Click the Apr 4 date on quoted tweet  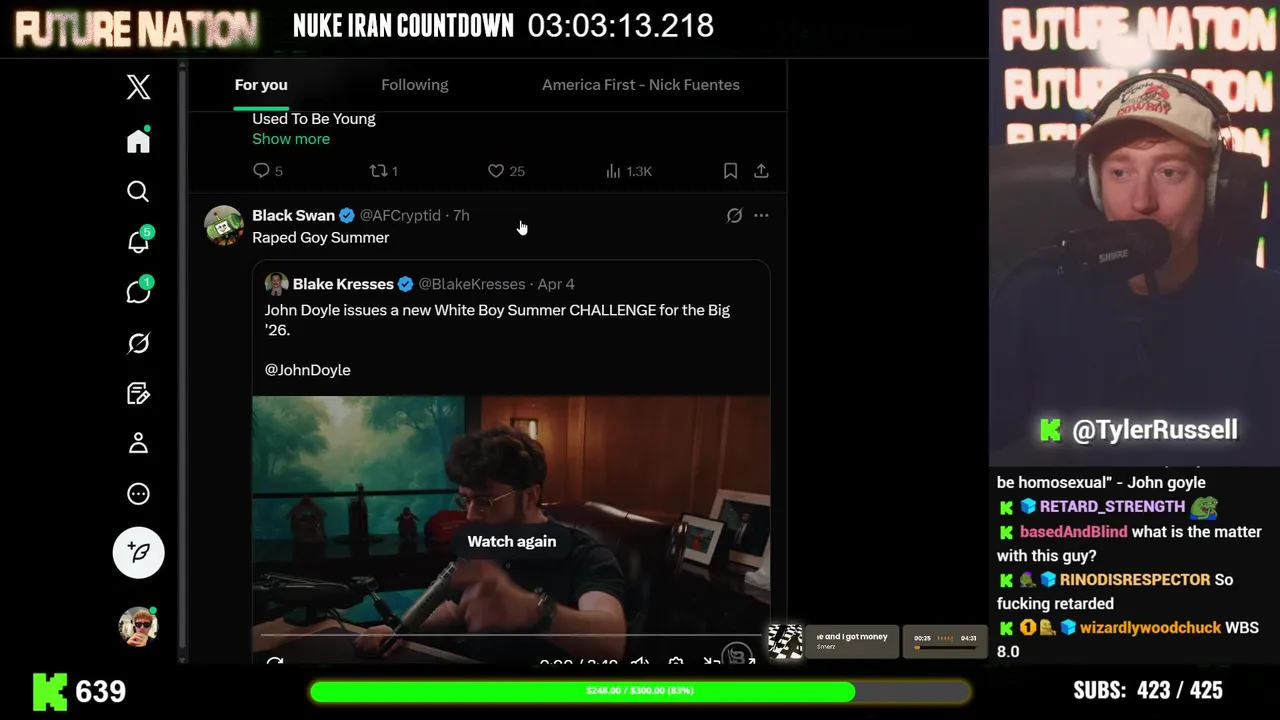556,284
